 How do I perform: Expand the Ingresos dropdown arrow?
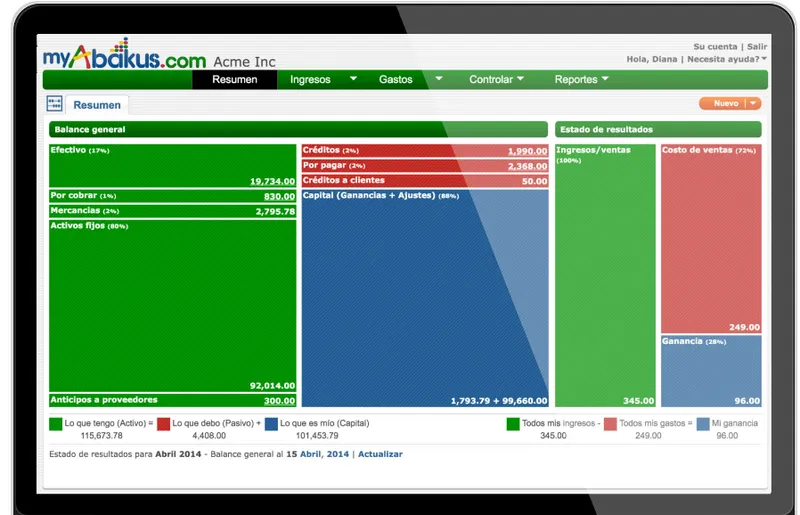point(353,79)
